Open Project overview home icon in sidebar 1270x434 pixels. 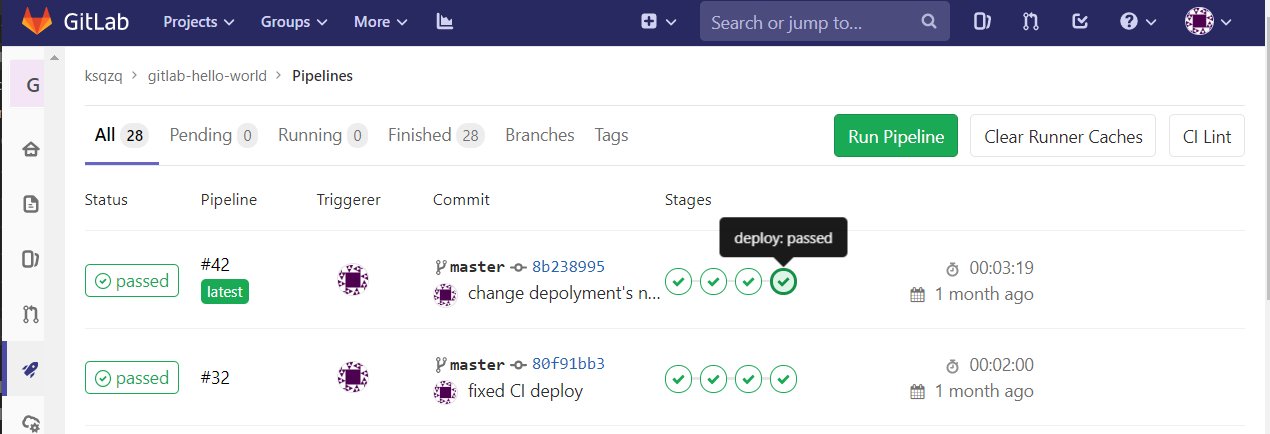31,150
